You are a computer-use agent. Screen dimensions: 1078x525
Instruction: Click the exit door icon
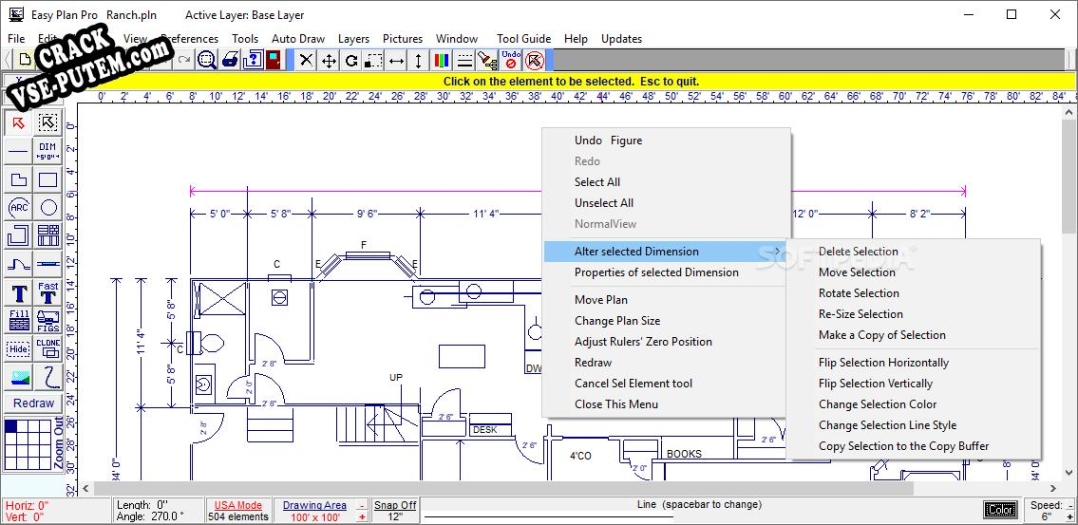(273, 60)
